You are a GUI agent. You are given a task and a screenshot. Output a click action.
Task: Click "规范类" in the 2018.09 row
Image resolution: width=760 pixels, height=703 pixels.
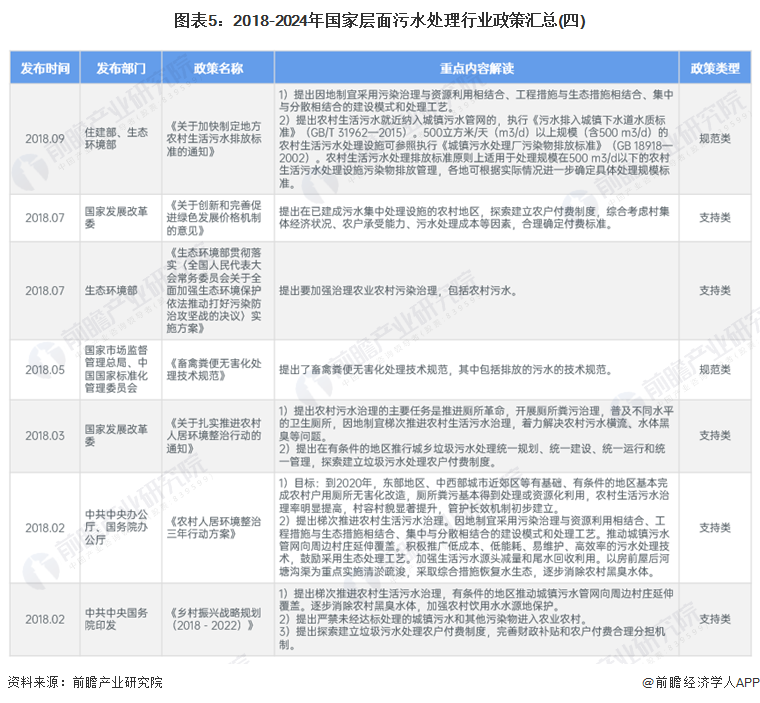(x=715, y=139)
